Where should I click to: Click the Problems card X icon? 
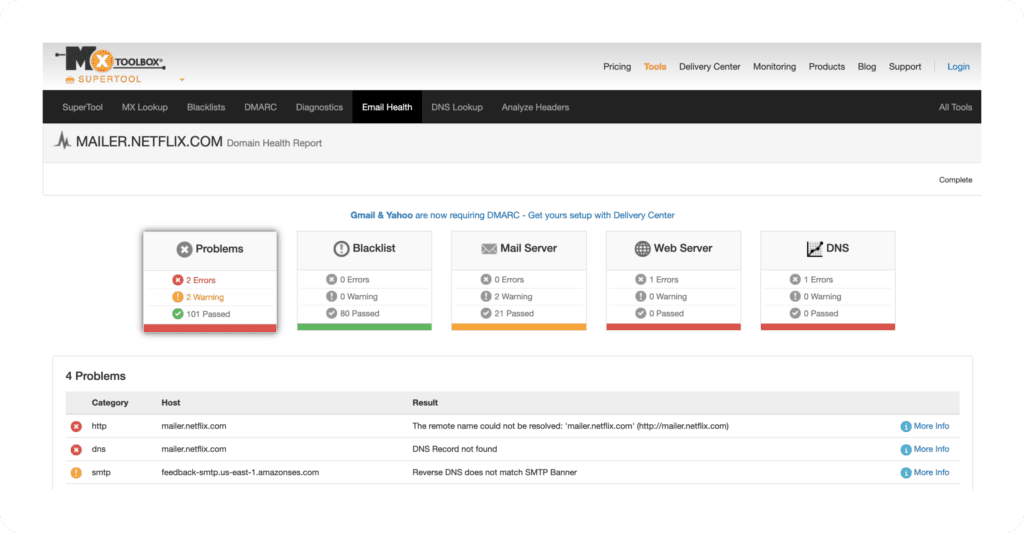(184, 249)
